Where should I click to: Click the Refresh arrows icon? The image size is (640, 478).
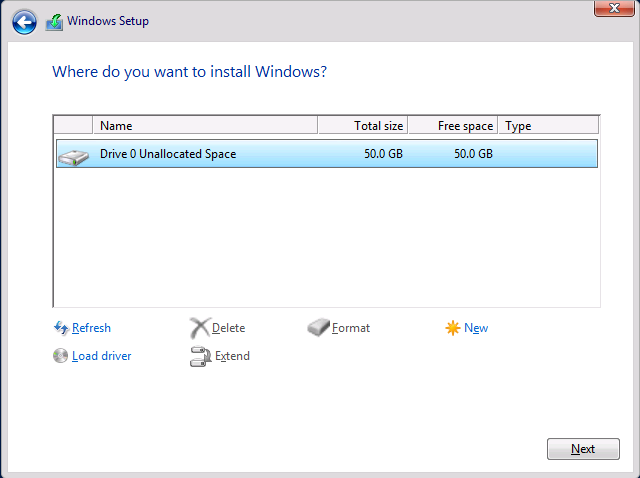click(x=61, y=328)
